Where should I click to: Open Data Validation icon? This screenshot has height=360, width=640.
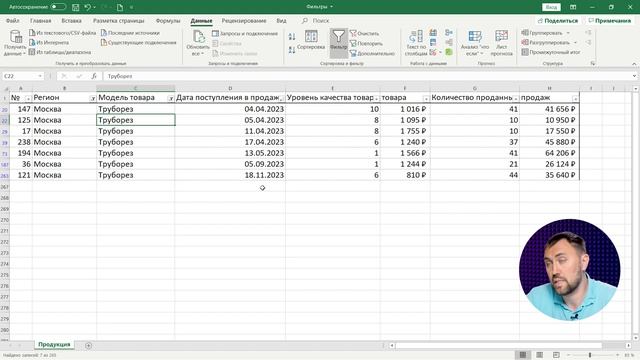(433, 52)
